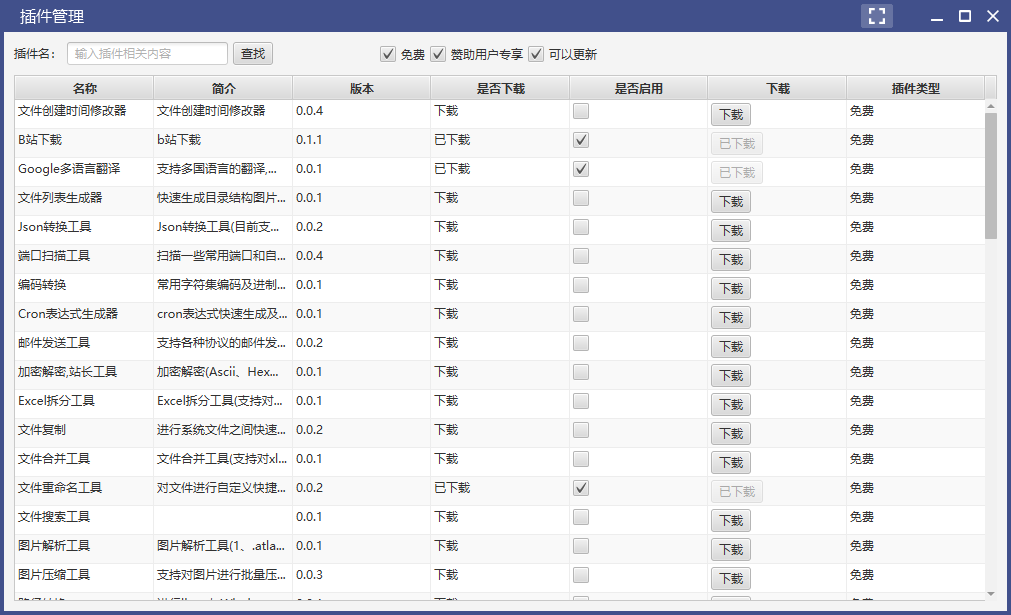Click the fullscreen icon in title bar

877,16
